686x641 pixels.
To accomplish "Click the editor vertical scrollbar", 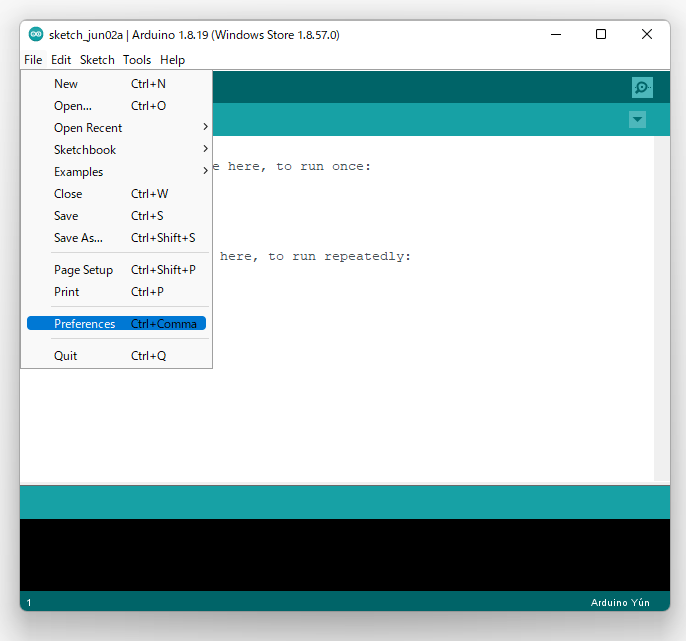I will coord(662,309).
